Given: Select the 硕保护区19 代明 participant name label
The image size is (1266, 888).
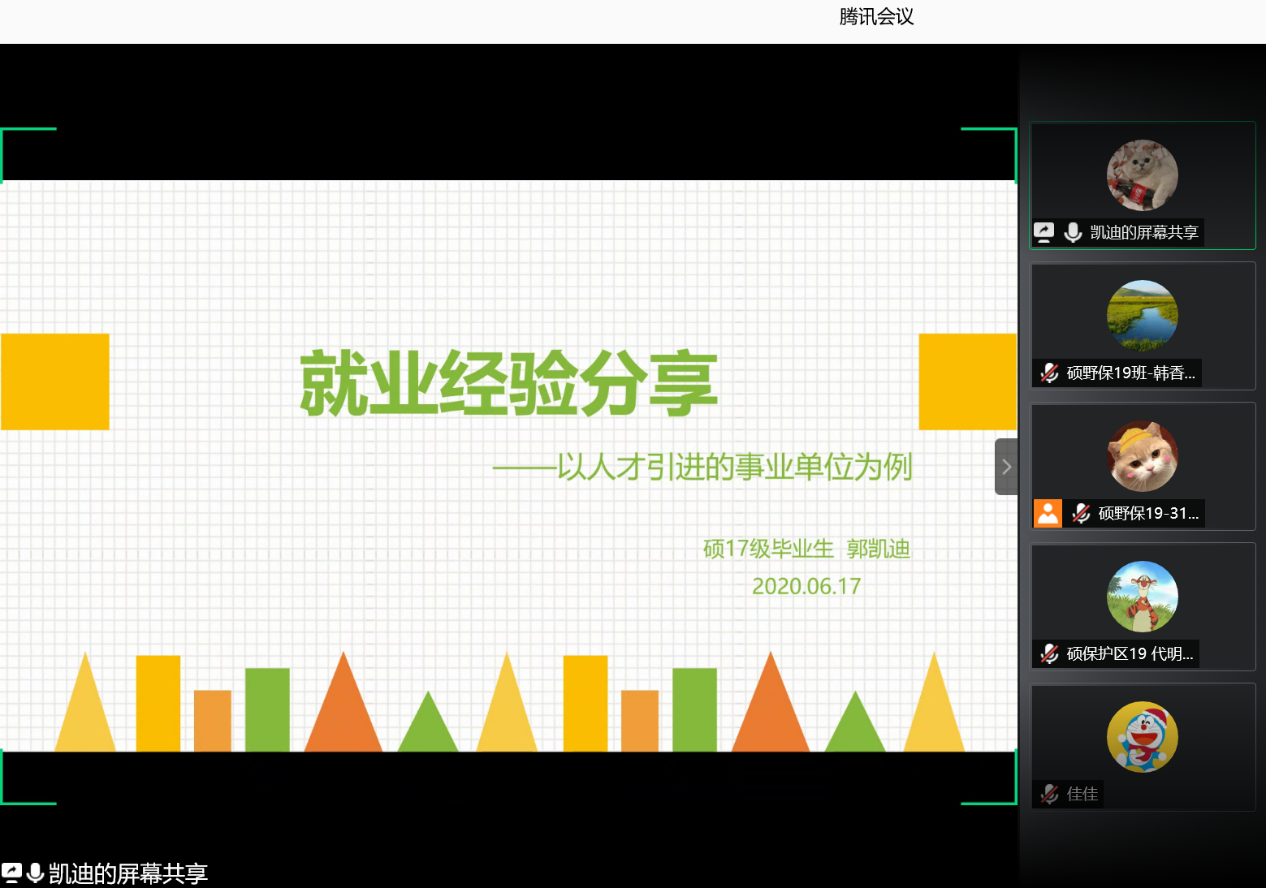Looking at the screenshot, I should pos(1129,654).
